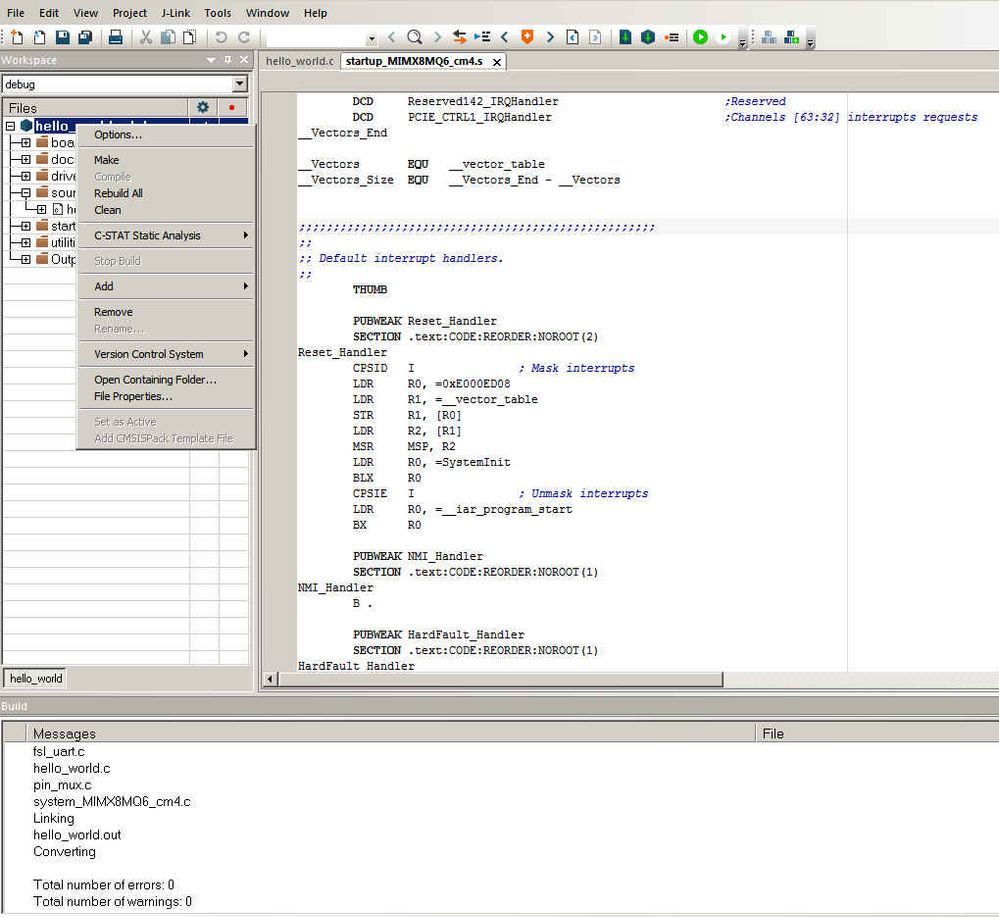Click the Messages column header in Build
Image resolution: width=999 pixels, height=917 pixels.
click(391, 733)
